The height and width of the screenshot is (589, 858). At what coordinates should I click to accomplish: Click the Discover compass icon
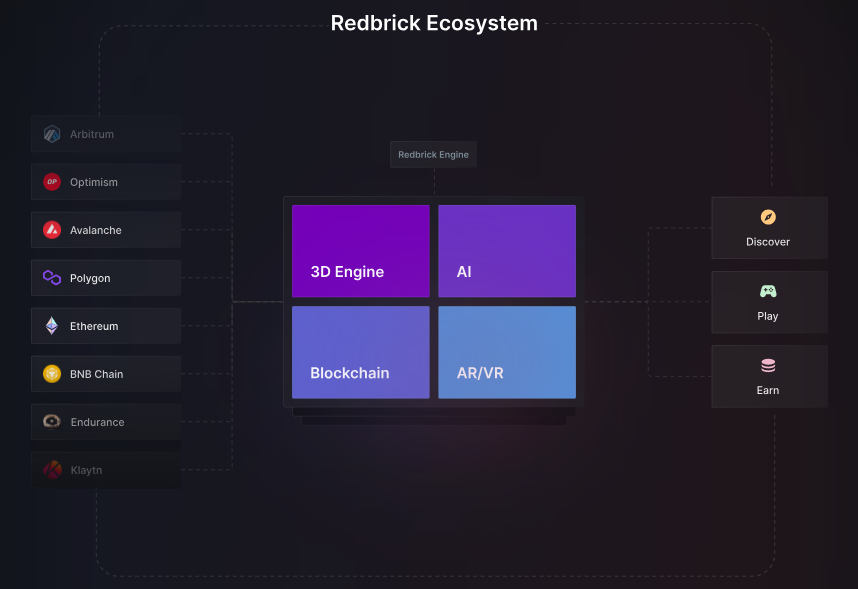[768, 217]
